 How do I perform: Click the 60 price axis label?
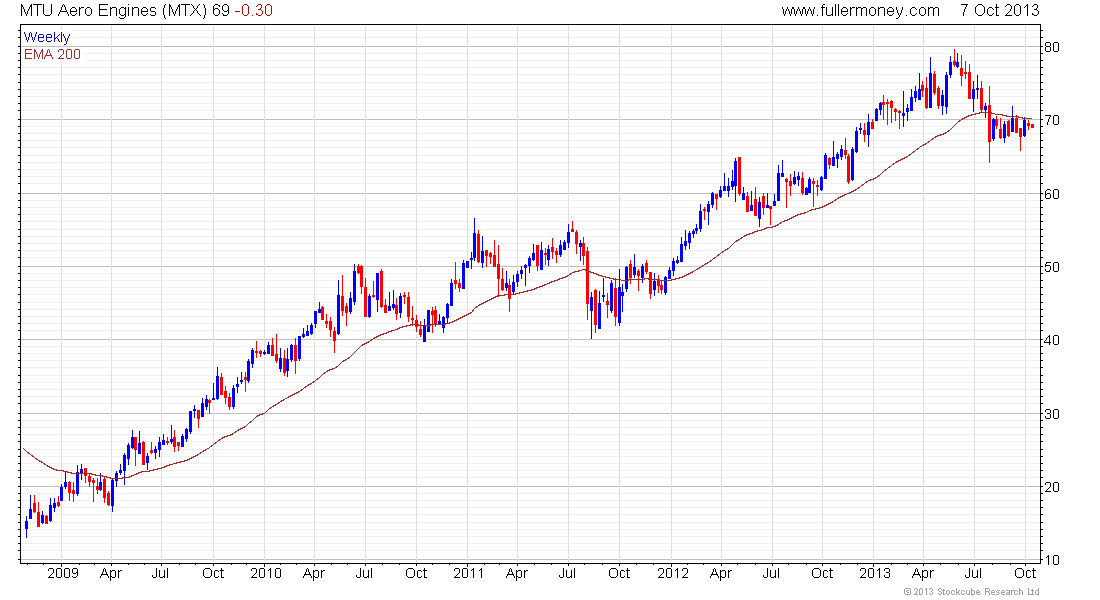point(1052,194)
